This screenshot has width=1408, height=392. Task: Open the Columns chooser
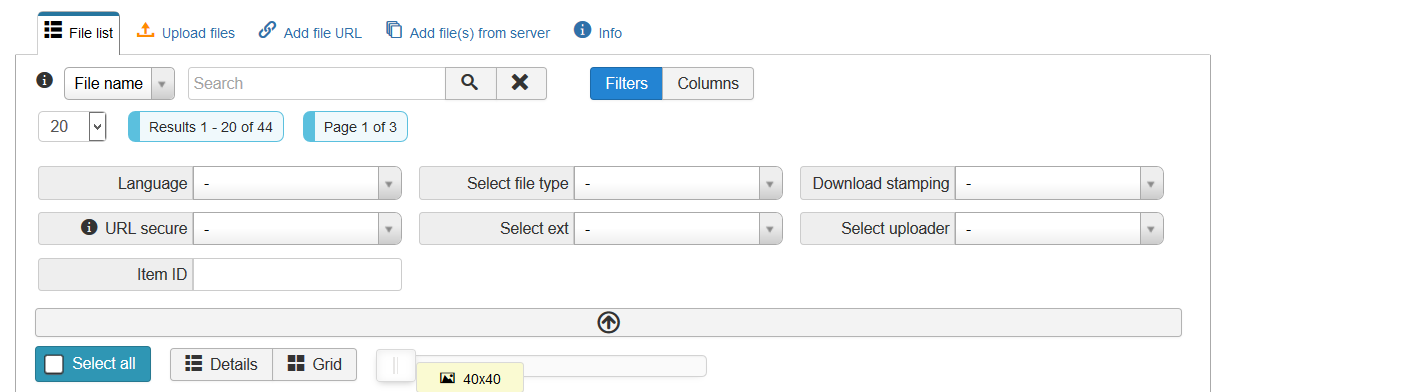click(708, 84)
